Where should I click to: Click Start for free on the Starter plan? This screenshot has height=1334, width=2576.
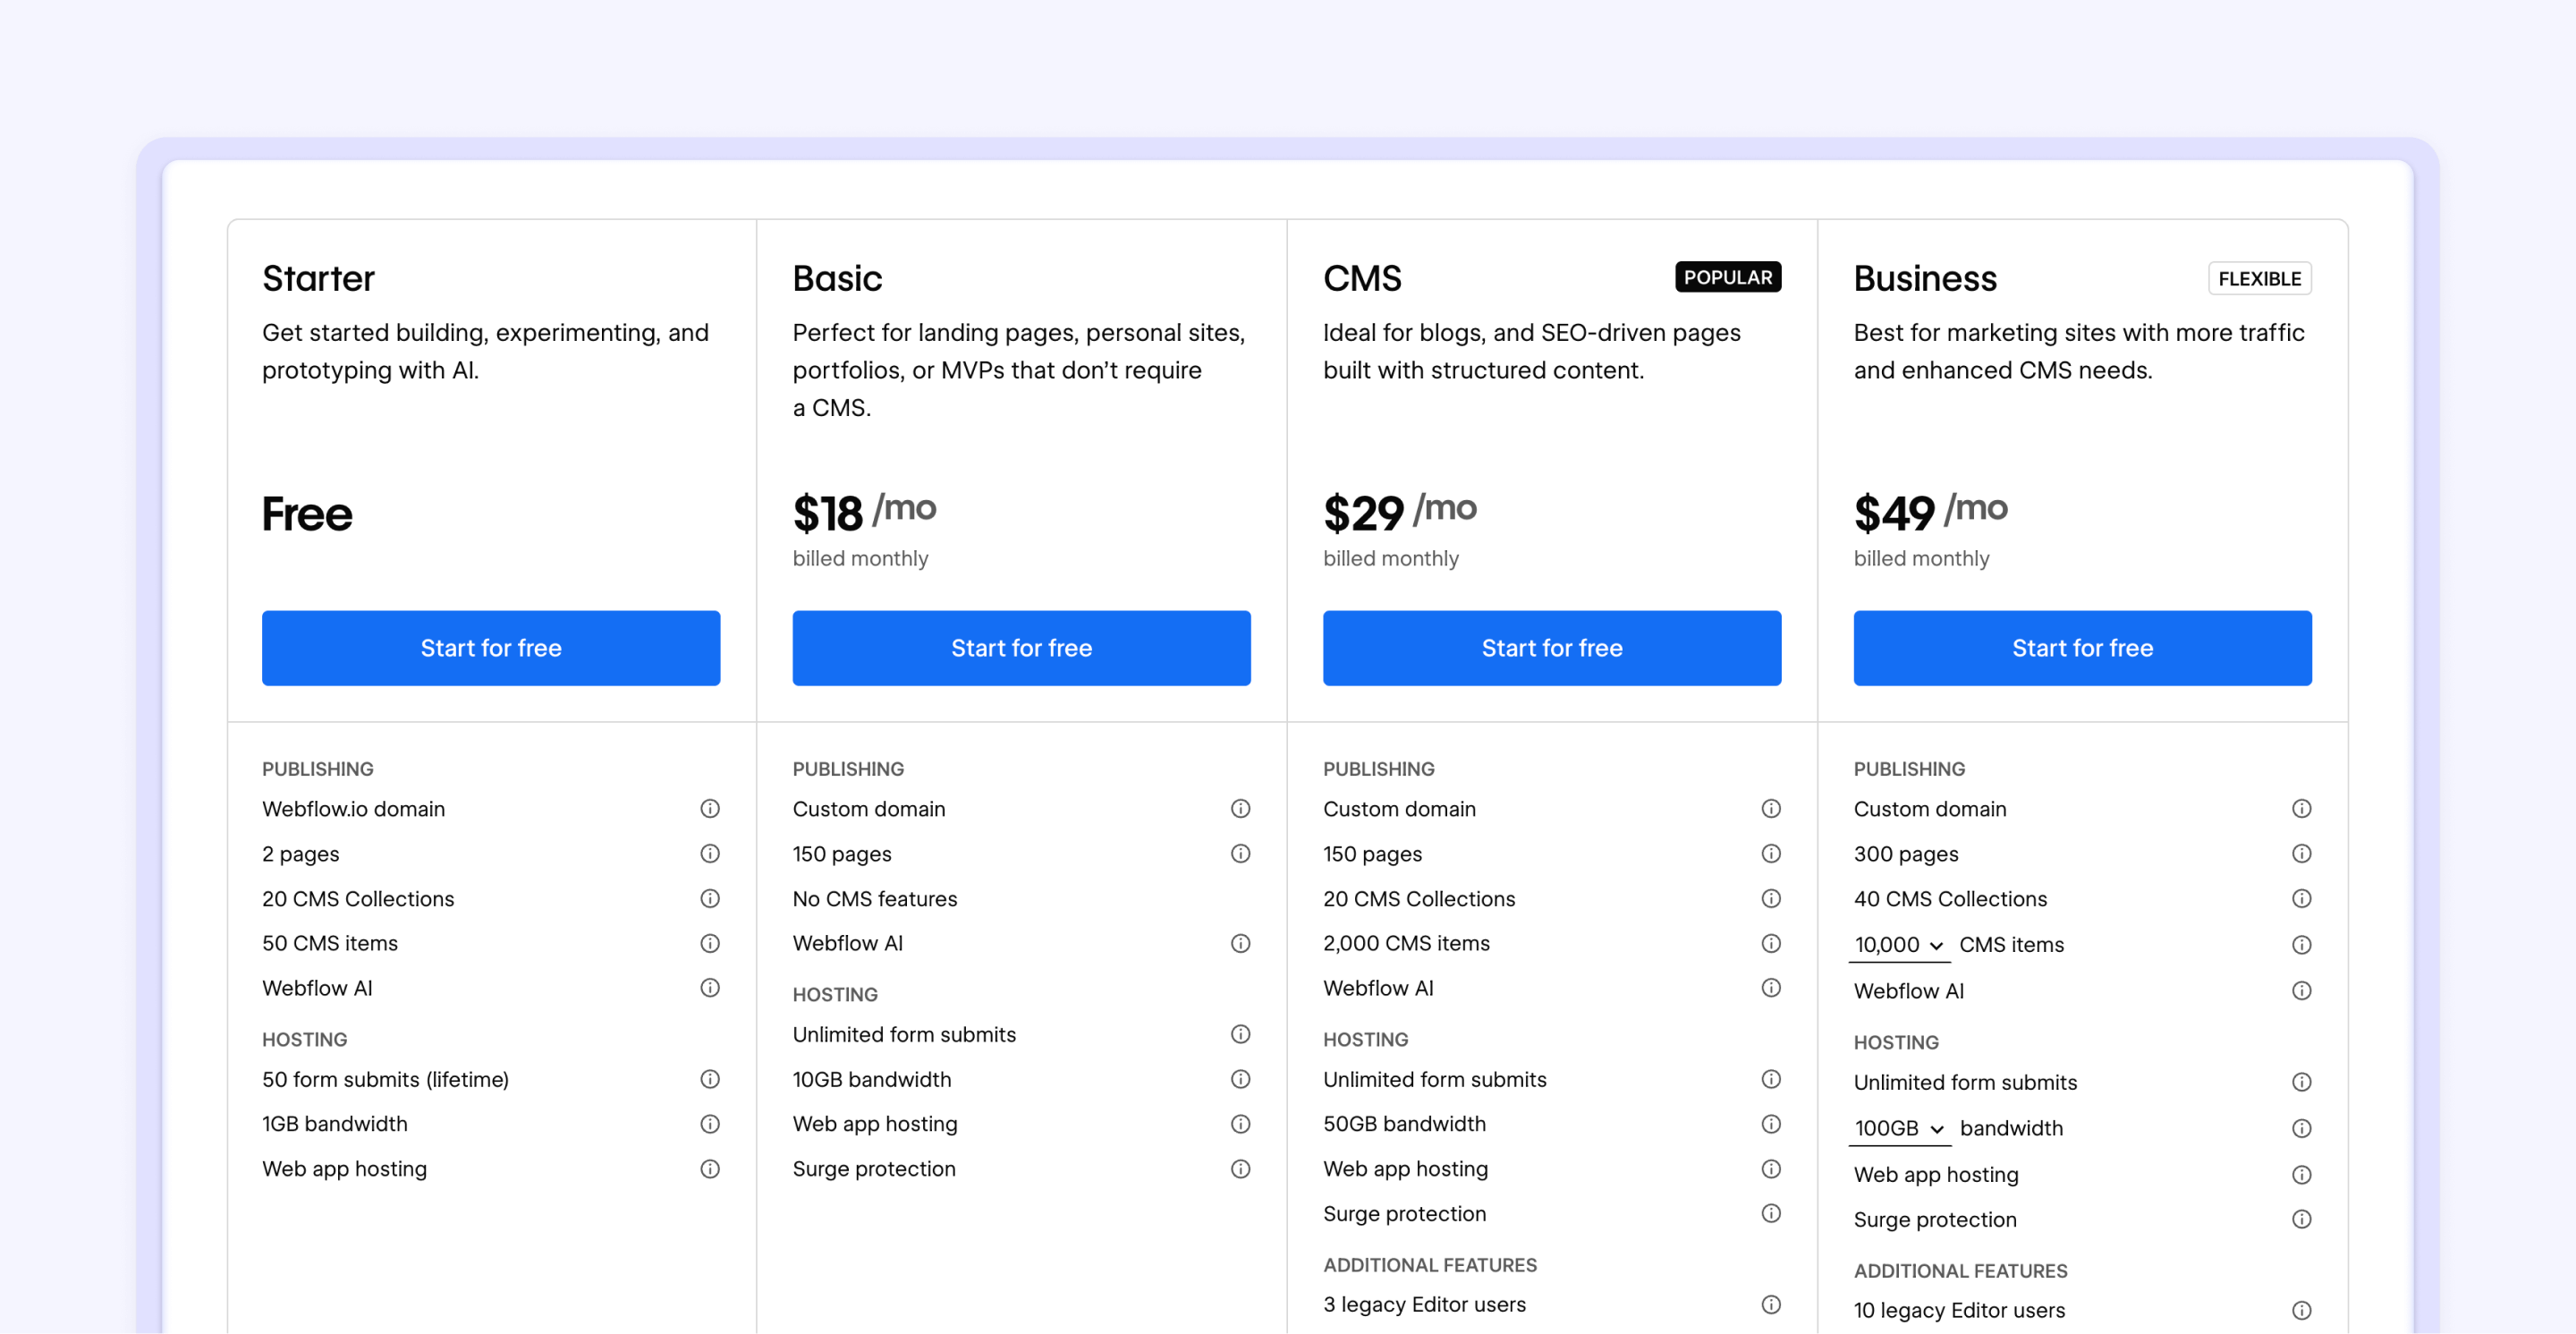(490, 647)
